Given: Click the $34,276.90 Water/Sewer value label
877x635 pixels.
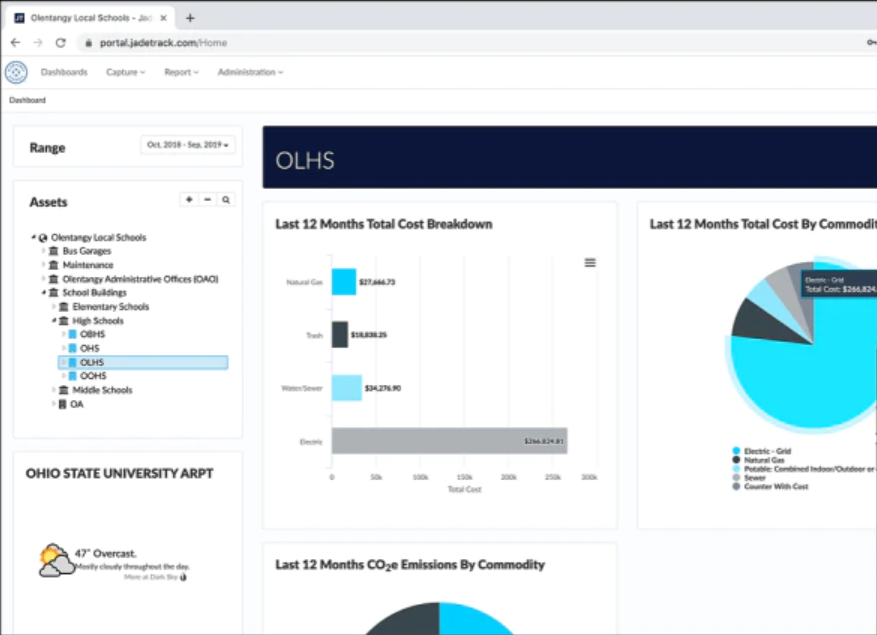Looking at the screenshot, I should pyautogui.click(x=383, y=388).
